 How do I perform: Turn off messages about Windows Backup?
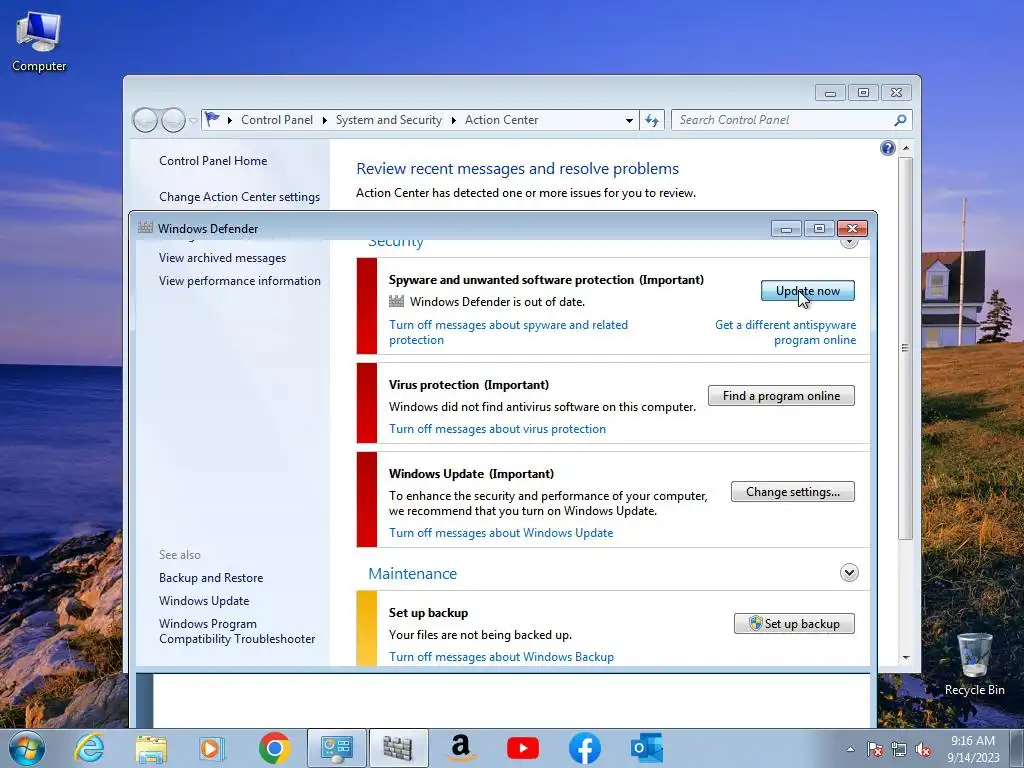[502, 657]
